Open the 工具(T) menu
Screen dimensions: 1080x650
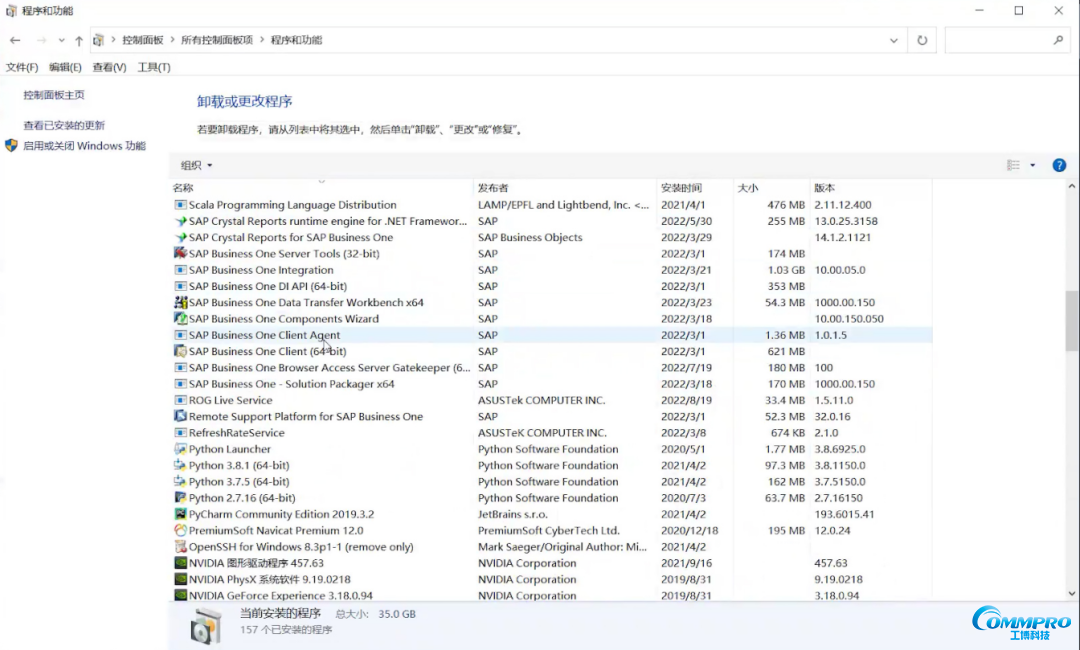154,67
